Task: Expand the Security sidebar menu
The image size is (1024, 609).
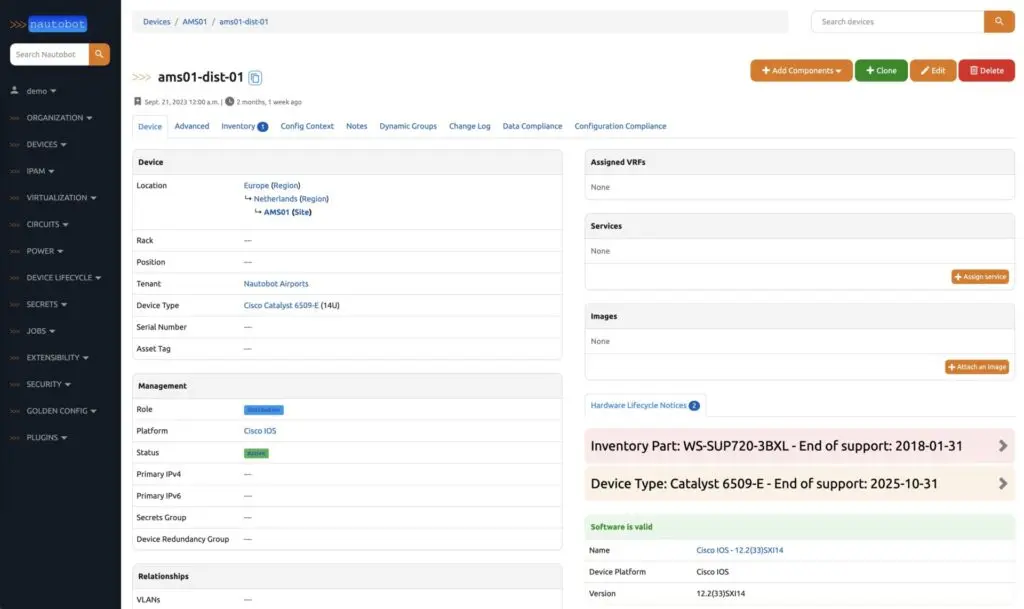Action: coord(48,384)
